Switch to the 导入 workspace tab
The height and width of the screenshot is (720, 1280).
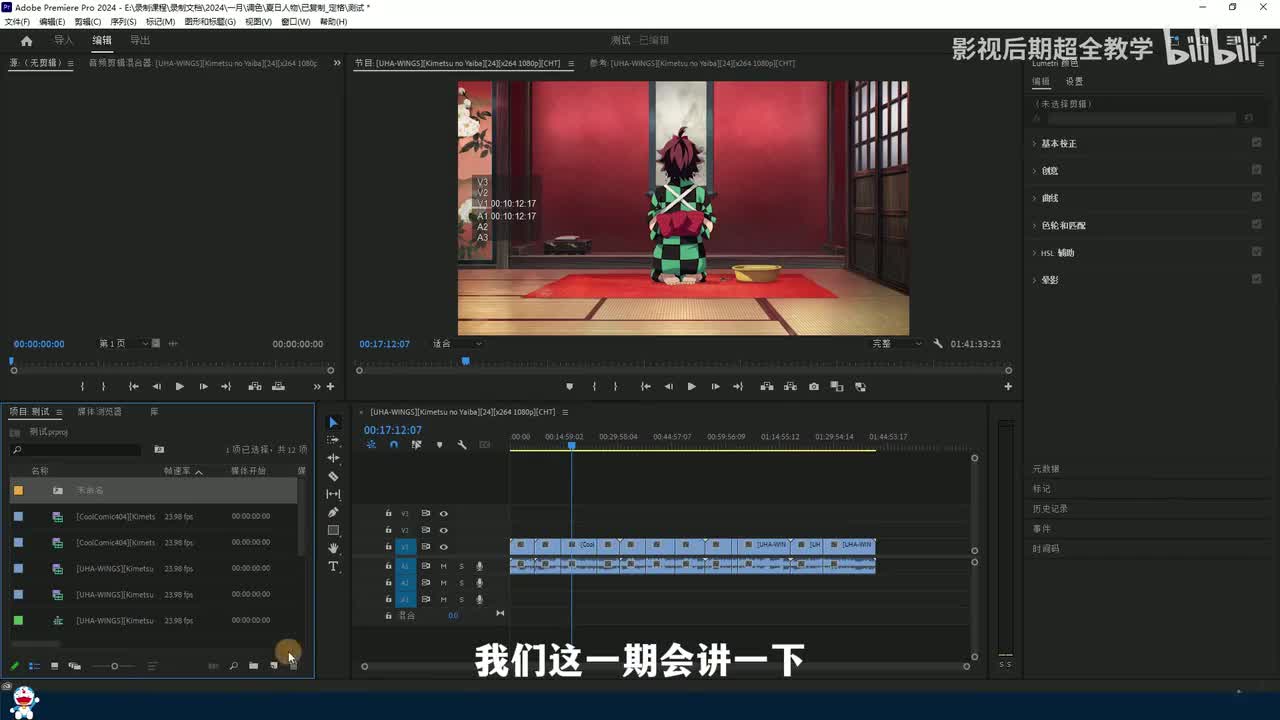64,41
